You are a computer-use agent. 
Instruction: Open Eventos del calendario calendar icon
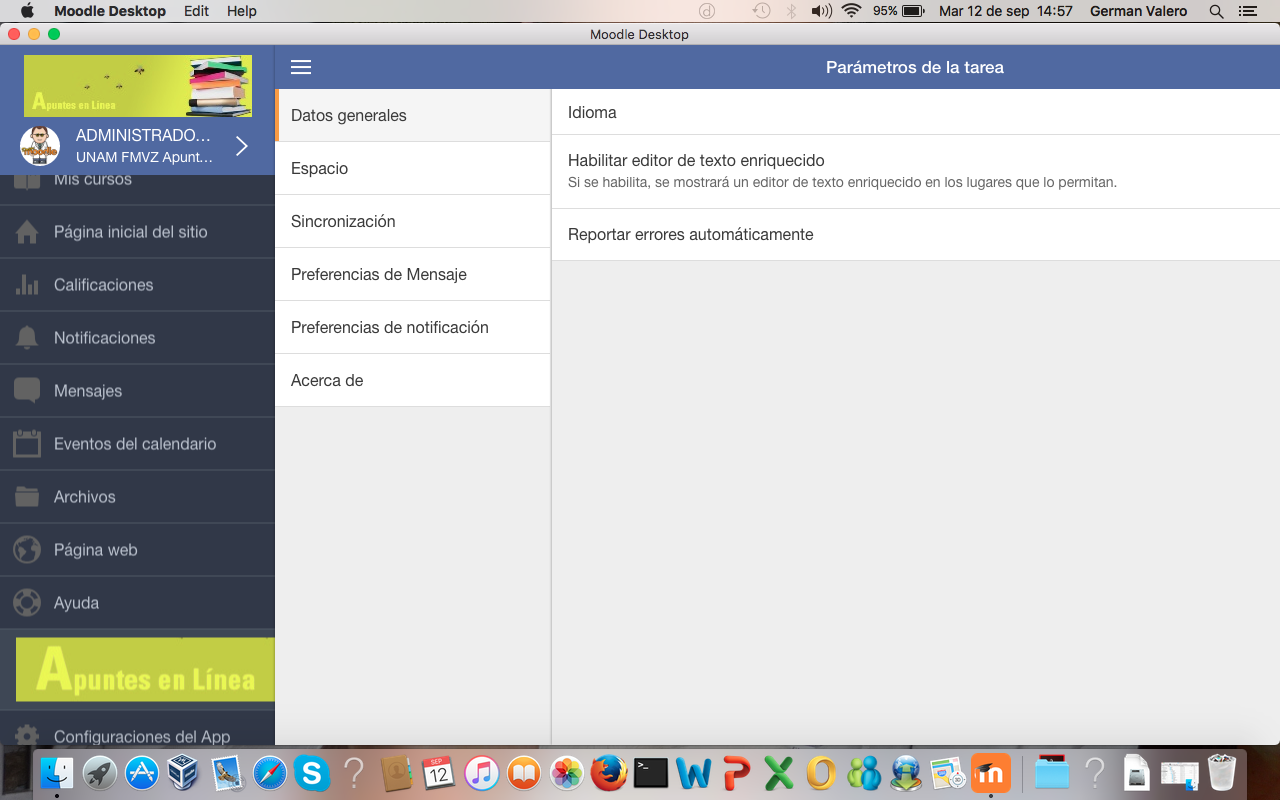coord(27,444)
